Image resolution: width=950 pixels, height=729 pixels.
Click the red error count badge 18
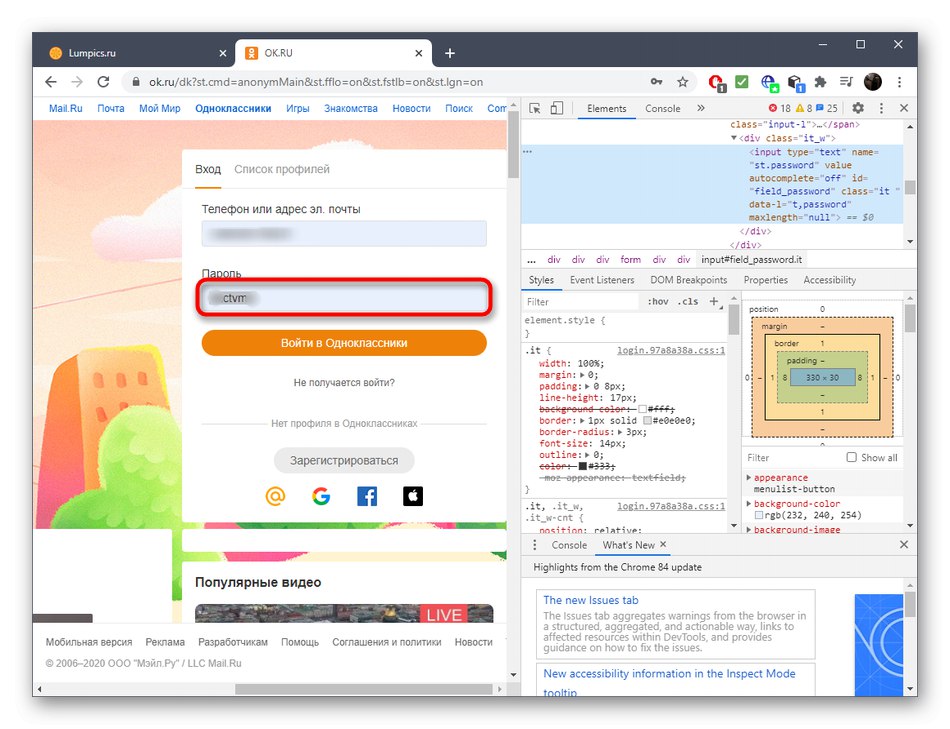click(x=780, y=108)
